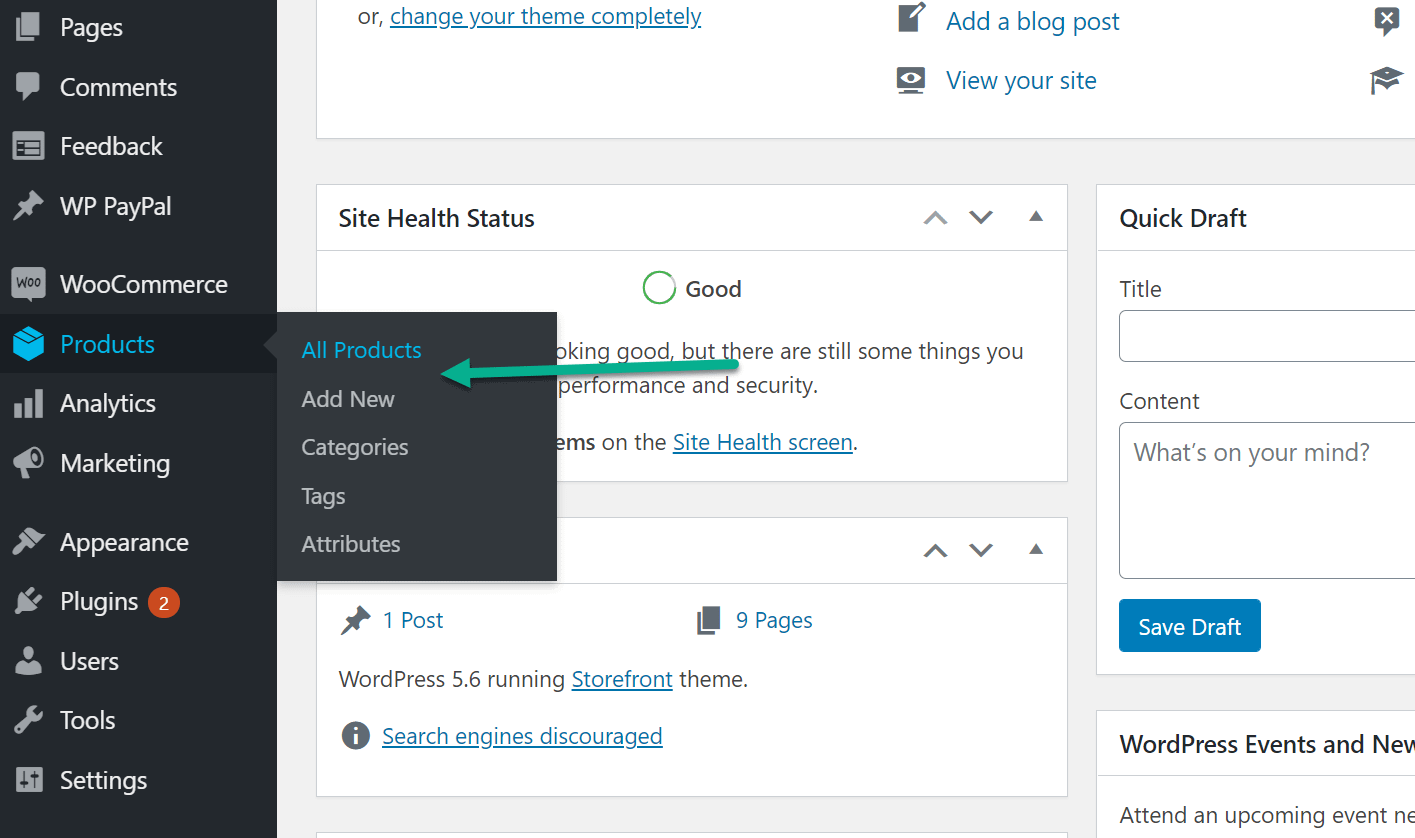Screen dimensions: 1415x838
Task: Open the Site Health screen link
Action: [762, 442]
